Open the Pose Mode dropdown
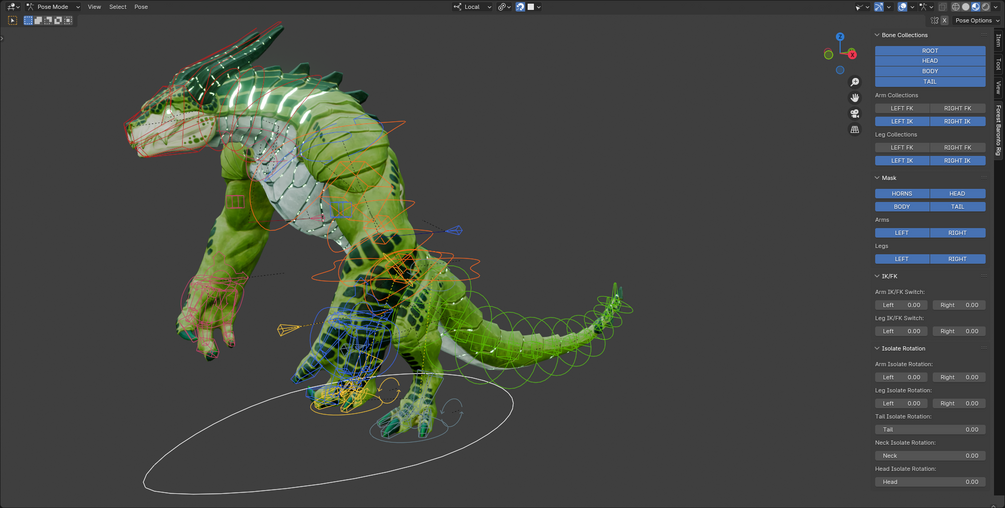Image resolution: width=1005 pixels, height=508 pixels. [x=53, y=7]
